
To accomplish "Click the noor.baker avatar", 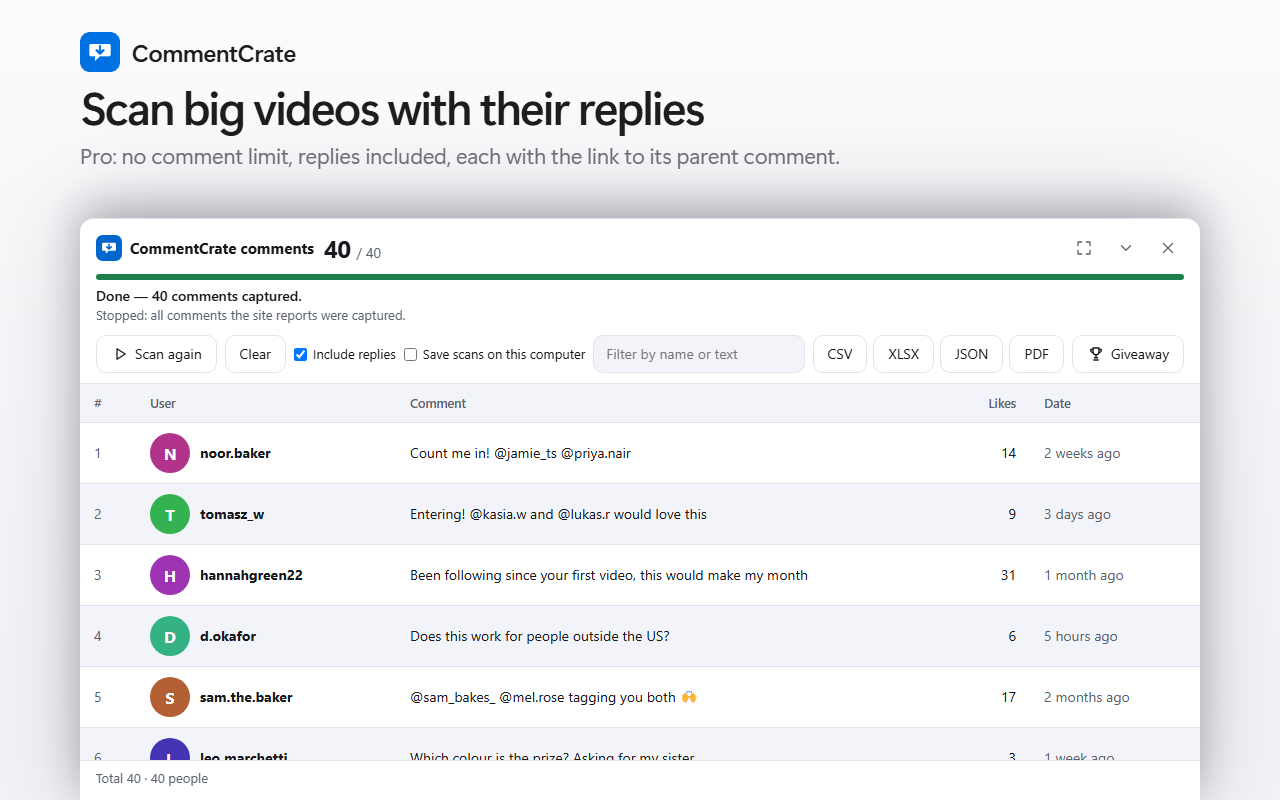I will point(170,453).
